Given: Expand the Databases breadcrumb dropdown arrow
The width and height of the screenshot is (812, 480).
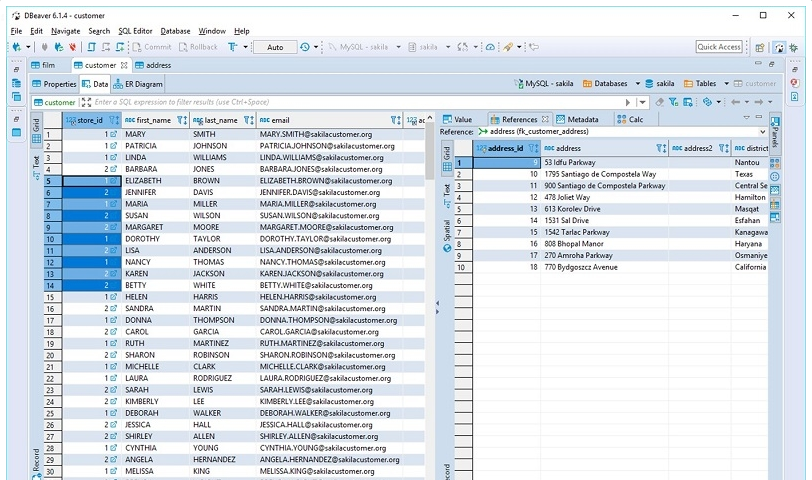Looking at the screenshot, I should 637,83.
